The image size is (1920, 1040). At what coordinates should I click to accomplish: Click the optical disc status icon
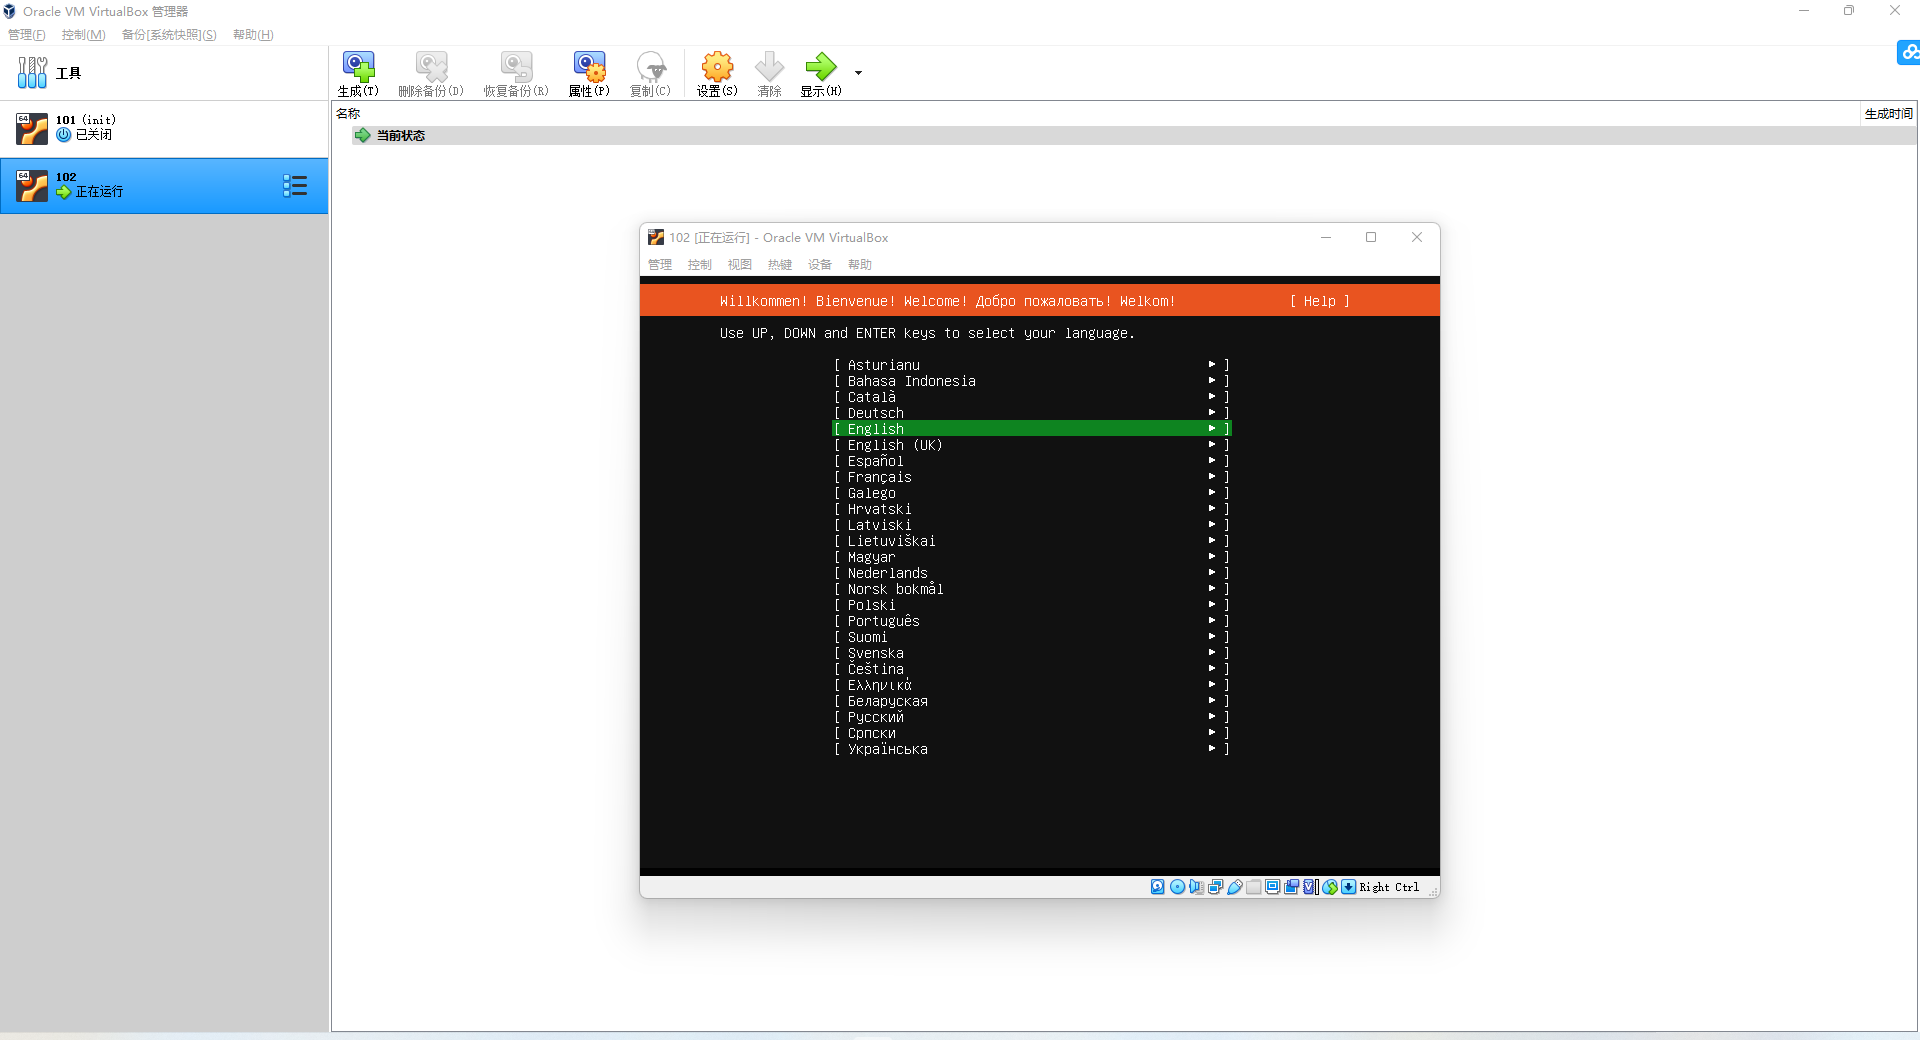click(1177, 887)
